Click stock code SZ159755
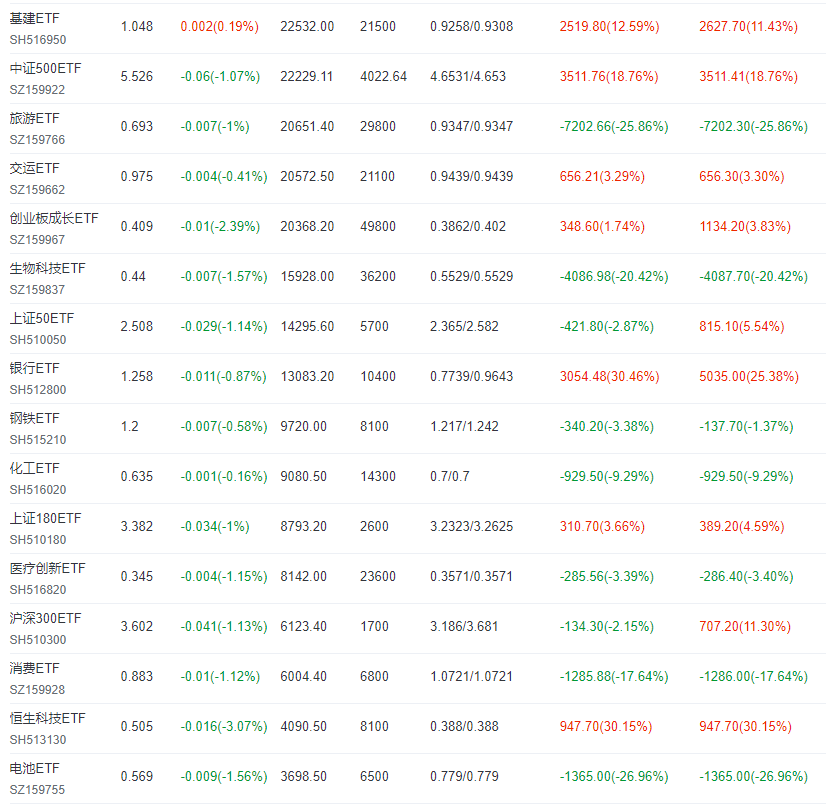Image resolution: width=826 pixels, height=806 pixels. click(x=37, y=790)
